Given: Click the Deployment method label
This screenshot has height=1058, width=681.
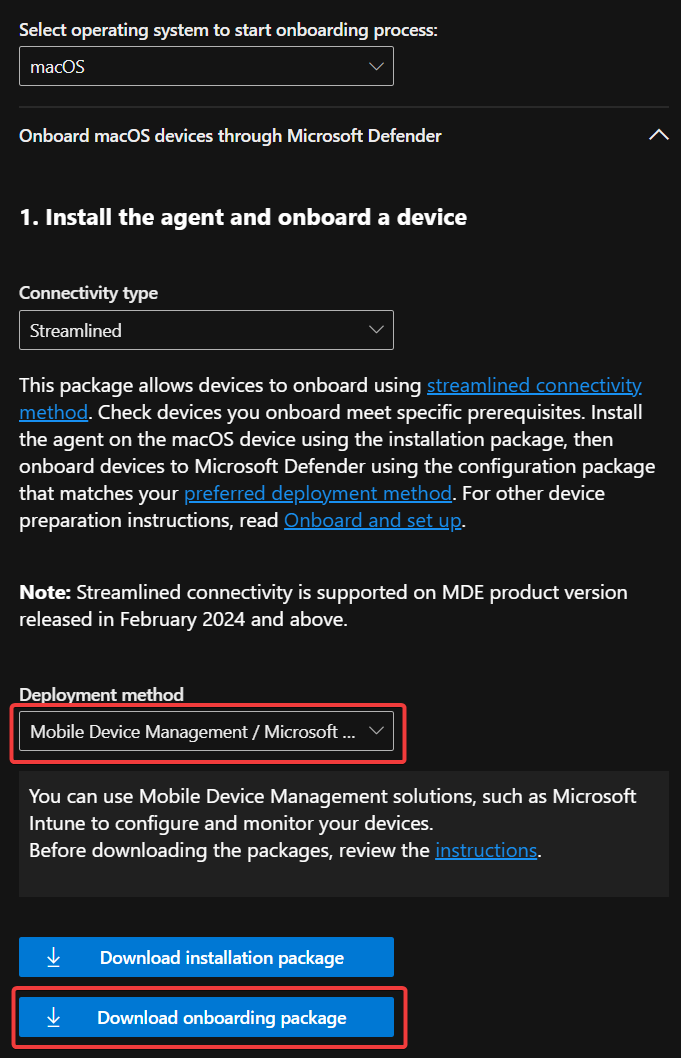Looking at the screenshot, I should pyautogui.click(x=102, y=695).
